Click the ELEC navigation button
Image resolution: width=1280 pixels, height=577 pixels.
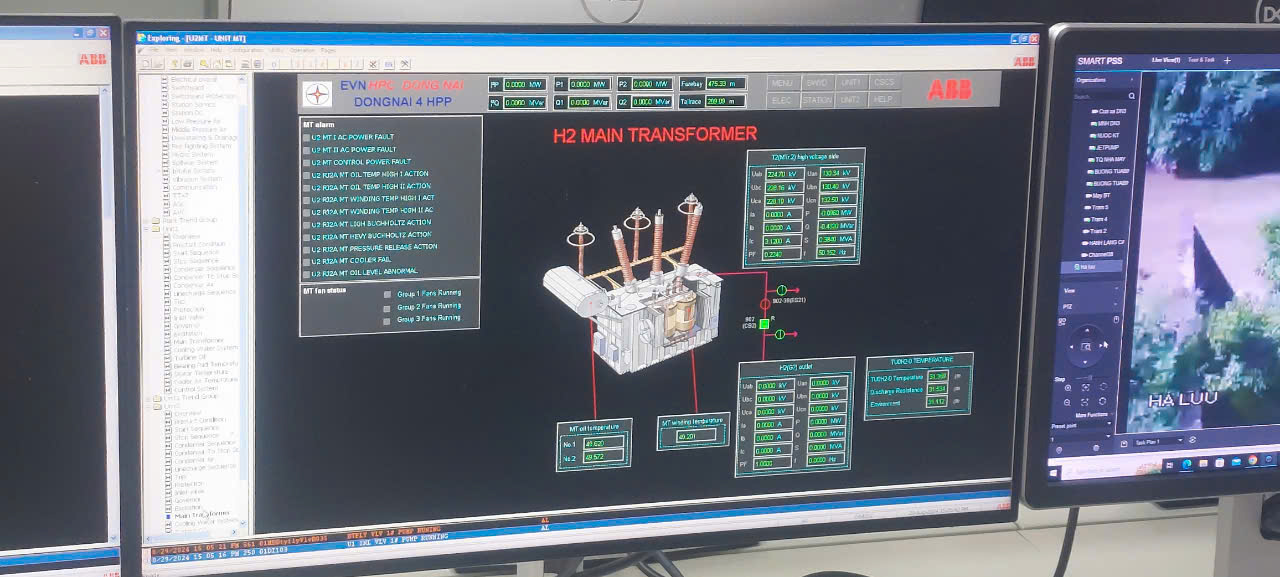[782, 100]
